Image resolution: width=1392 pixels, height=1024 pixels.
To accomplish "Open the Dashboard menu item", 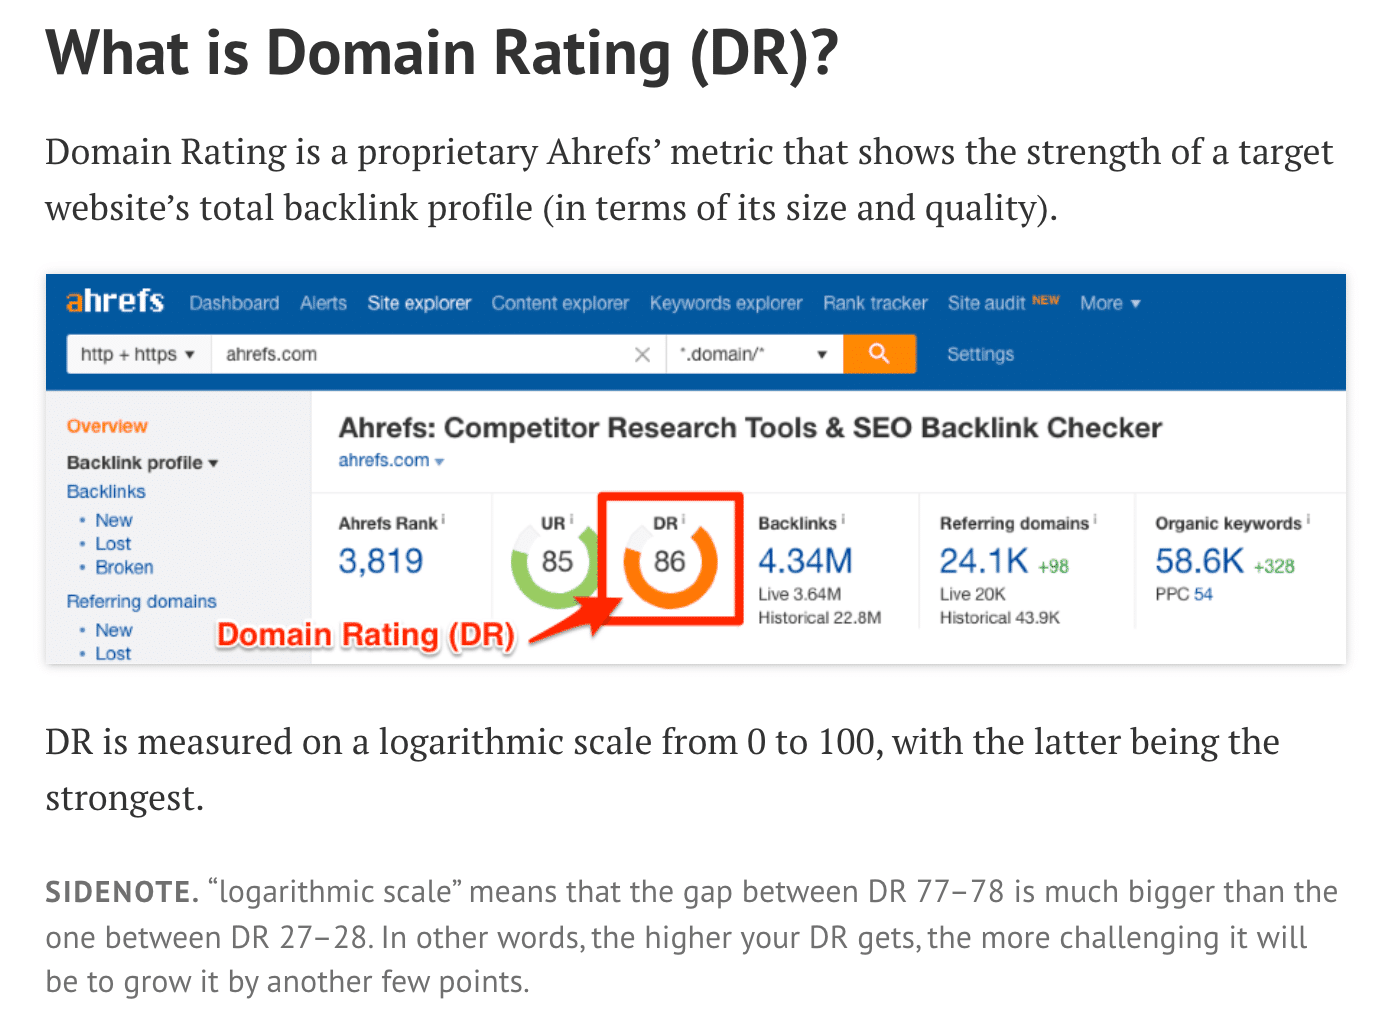I will [234, 303].
